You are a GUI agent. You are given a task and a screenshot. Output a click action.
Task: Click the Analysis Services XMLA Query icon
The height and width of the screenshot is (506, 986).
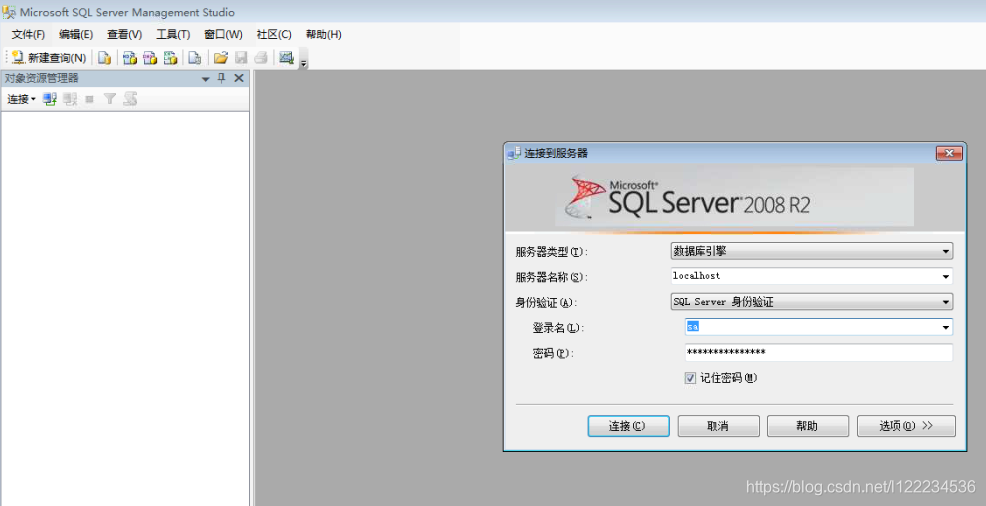pos(170,58)
